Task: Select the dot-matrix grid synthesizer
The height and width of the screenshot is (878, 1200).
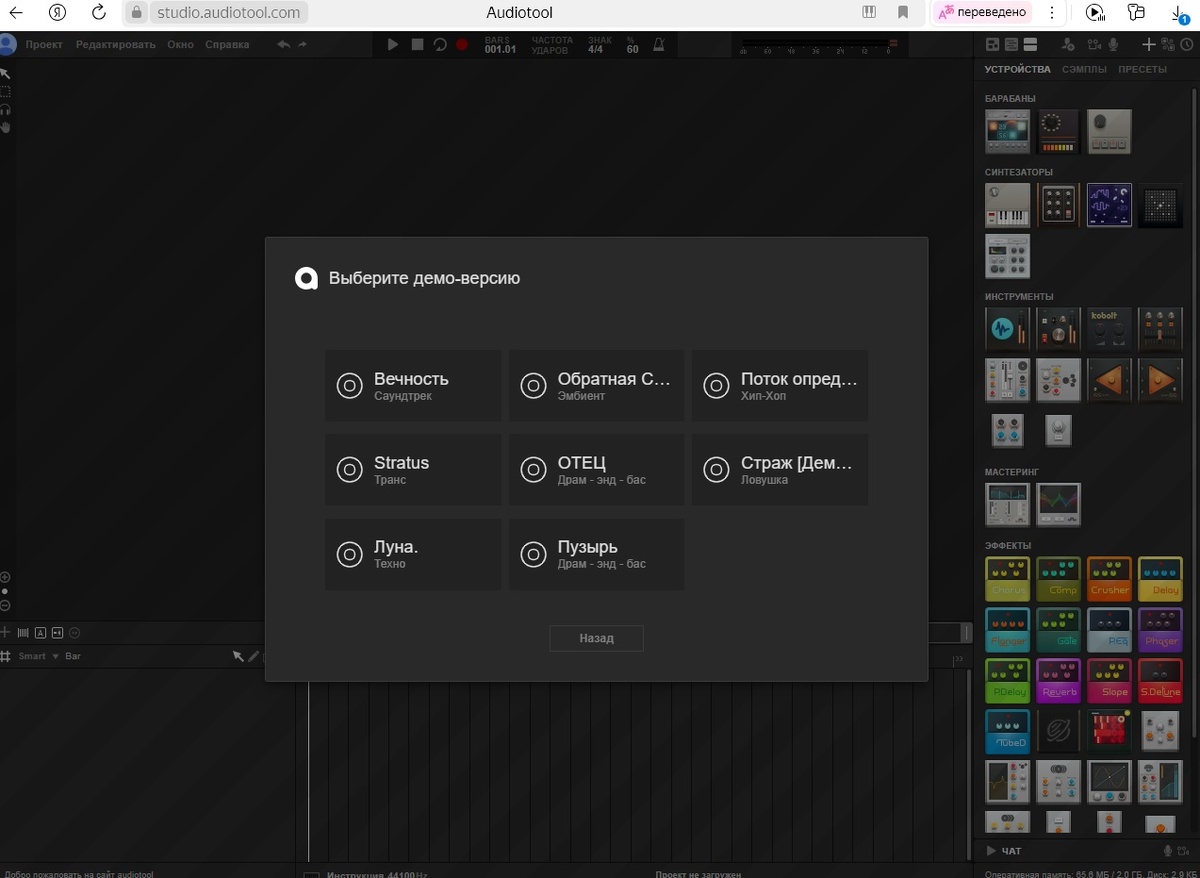Action: (x=1160, y=205)
